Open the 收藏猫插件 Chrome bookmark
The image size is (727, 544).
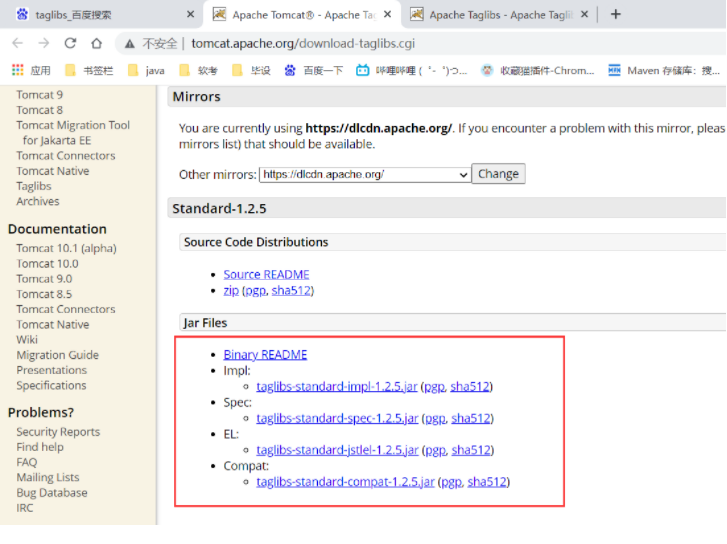coord(538,70)
